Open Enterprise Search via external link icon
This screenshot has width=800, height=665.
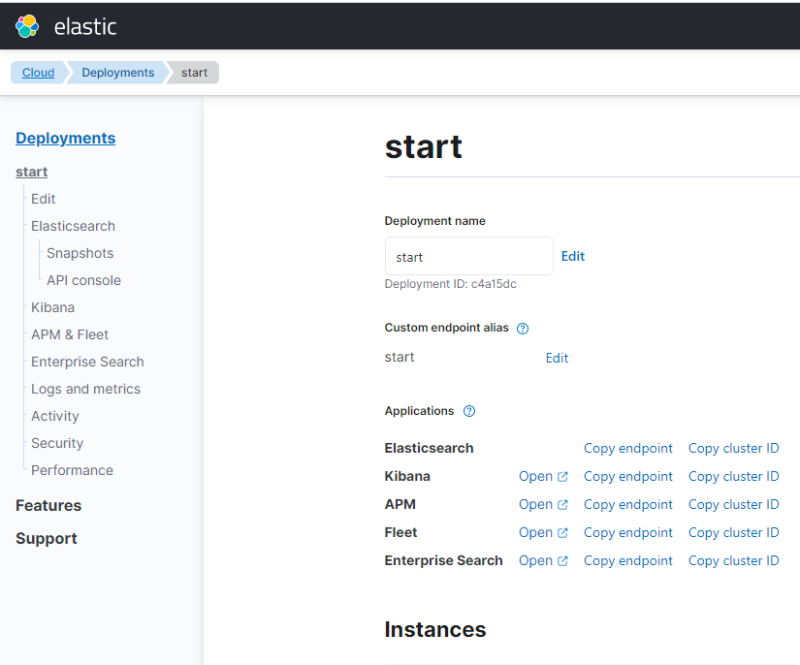click(x=562, y=561)
